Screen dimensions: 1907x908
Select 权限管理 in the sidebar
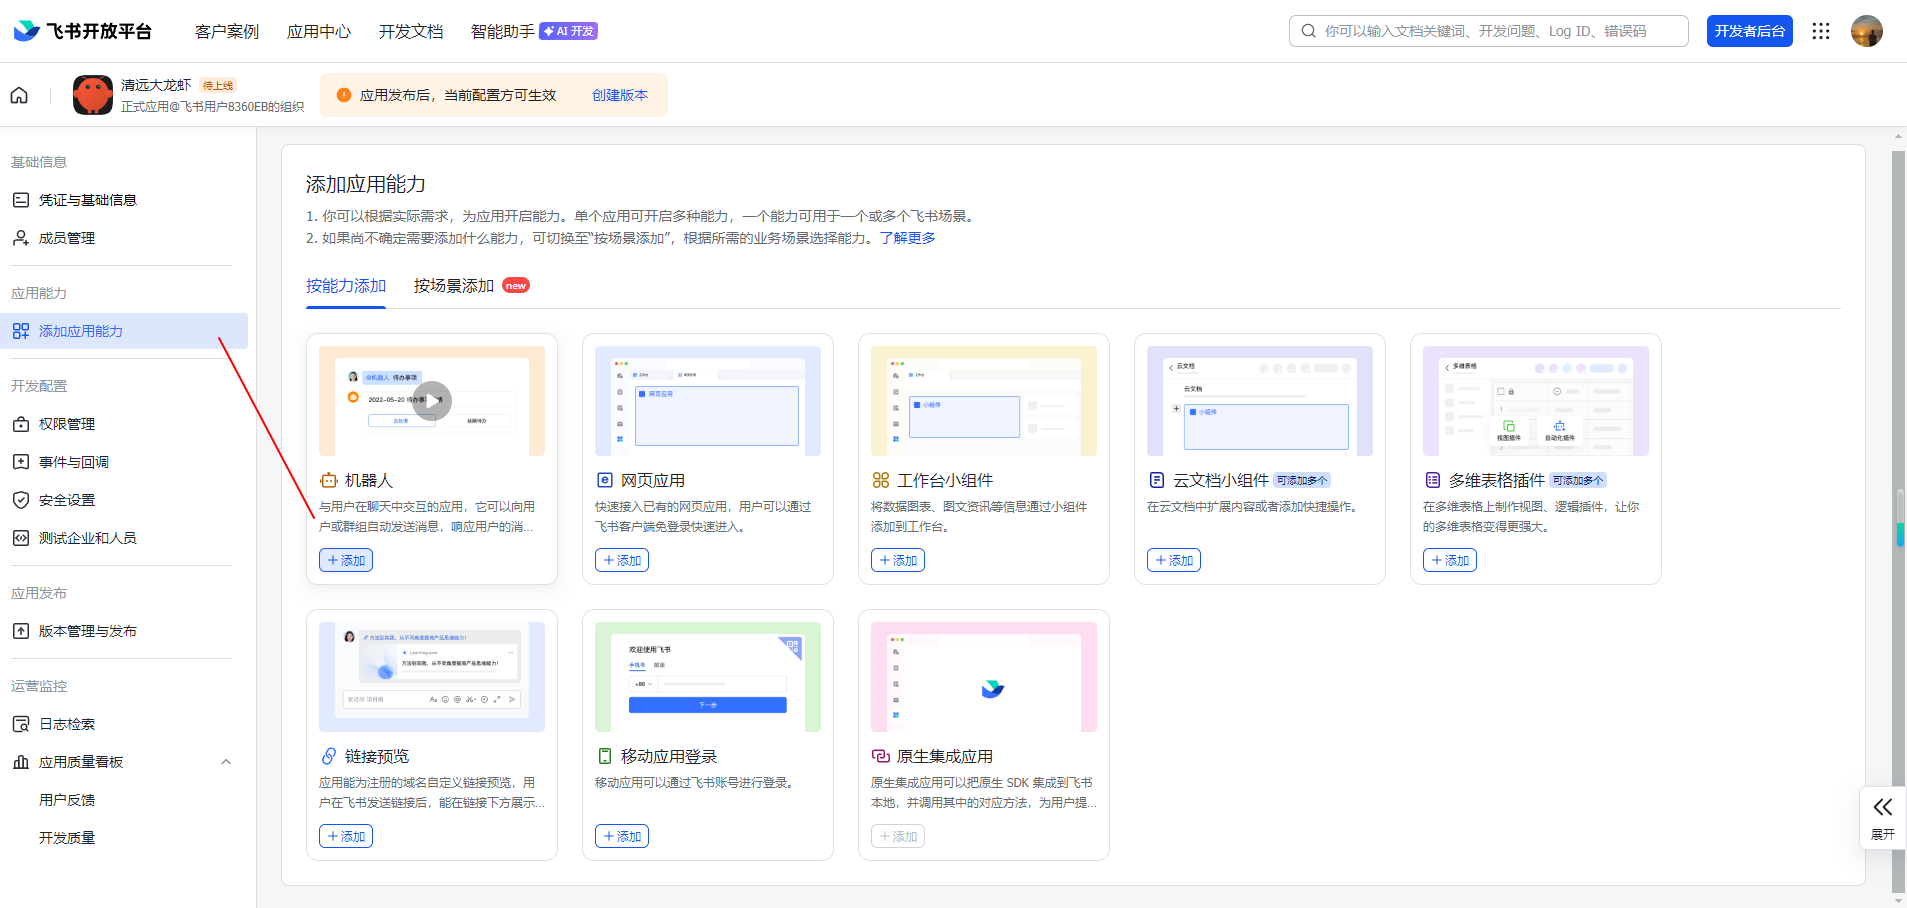67,423
